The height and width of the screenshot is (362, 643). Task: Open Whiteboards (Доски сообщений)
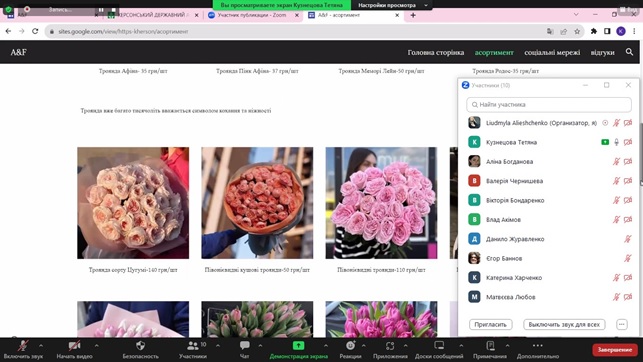pos(439,350)
